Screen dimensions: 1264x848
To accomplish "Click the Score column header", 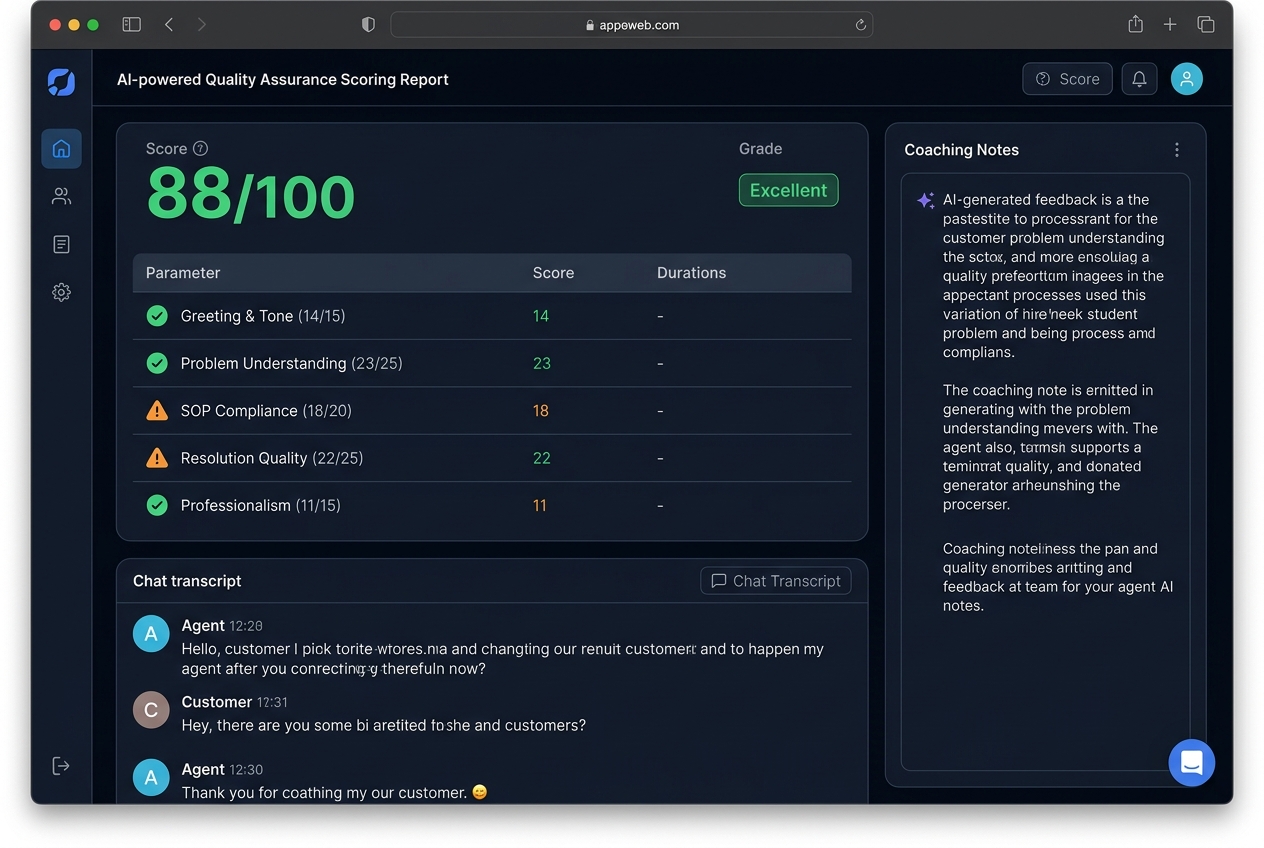I will point(553,273).
